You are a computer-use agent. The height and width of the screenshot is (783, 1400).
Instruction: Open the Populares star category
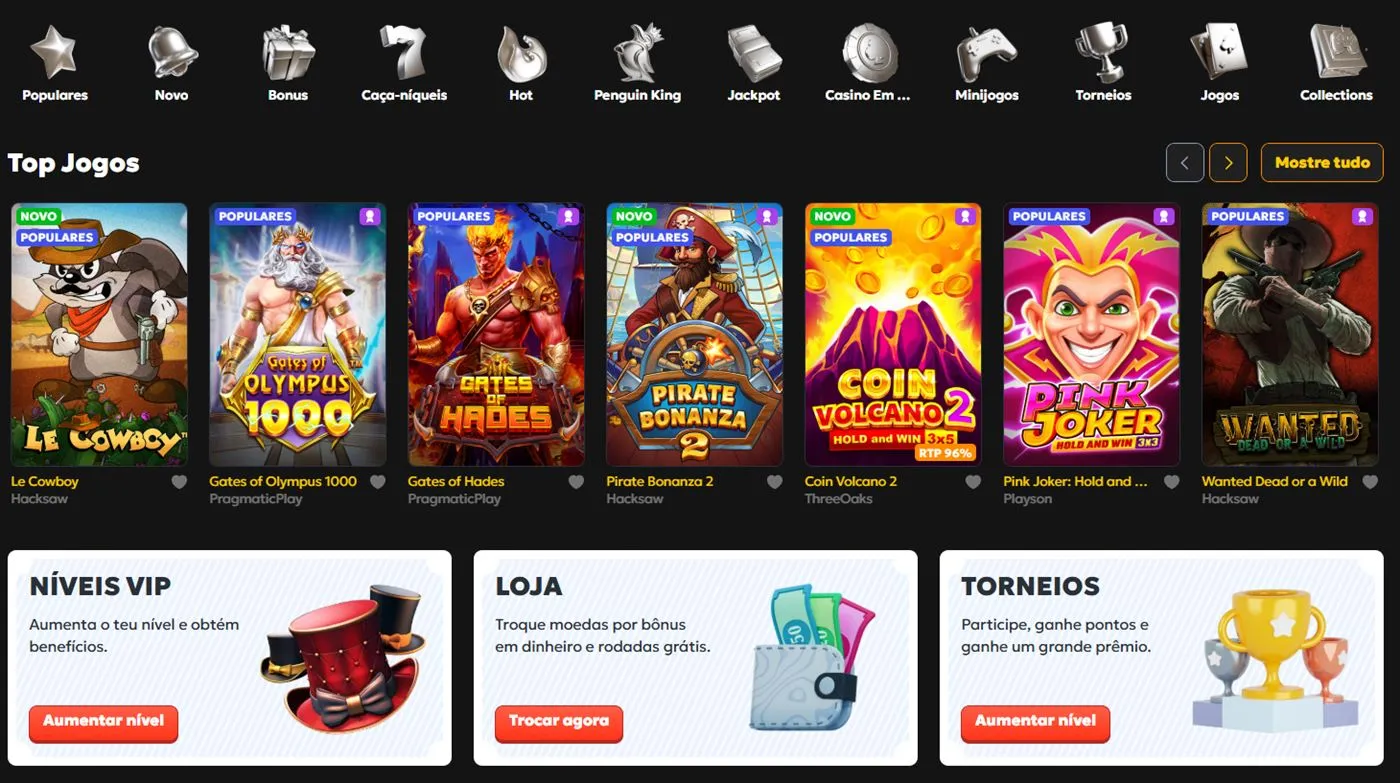click(54, 63)
